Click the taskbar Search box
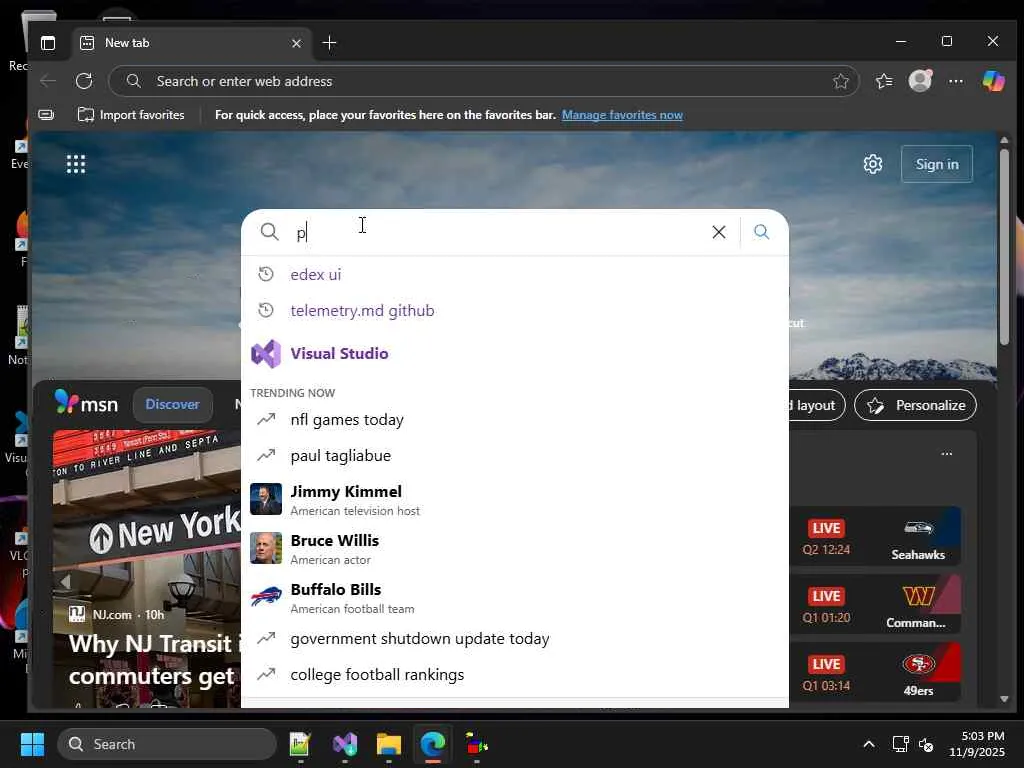Viewport: 1024px width, 768px height. (167, 744)
